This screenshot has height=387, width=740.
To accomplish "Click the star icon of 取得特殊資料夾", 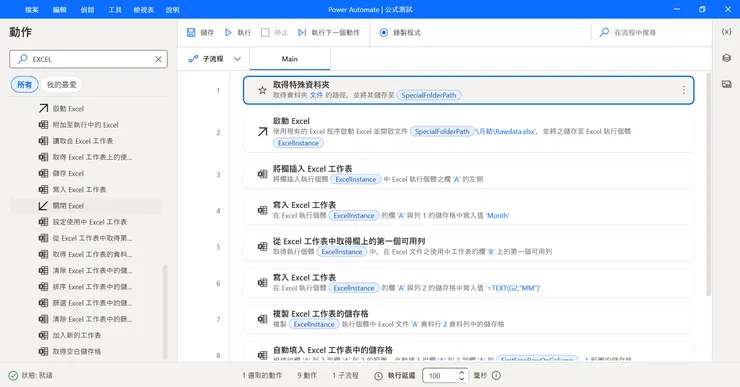I will (x=262, y=90).
